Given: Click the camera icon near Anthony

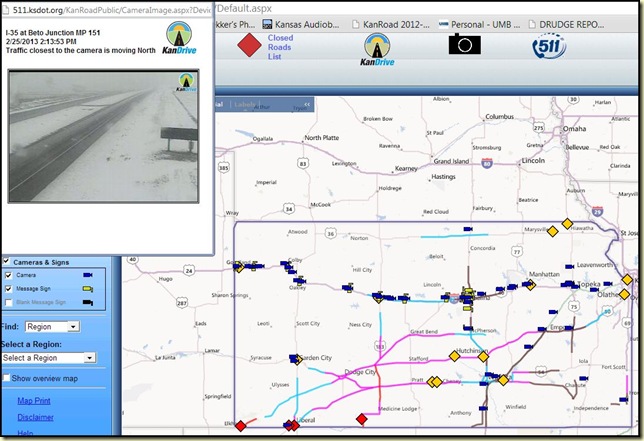Looking at the screenshot, I should 483,408.
